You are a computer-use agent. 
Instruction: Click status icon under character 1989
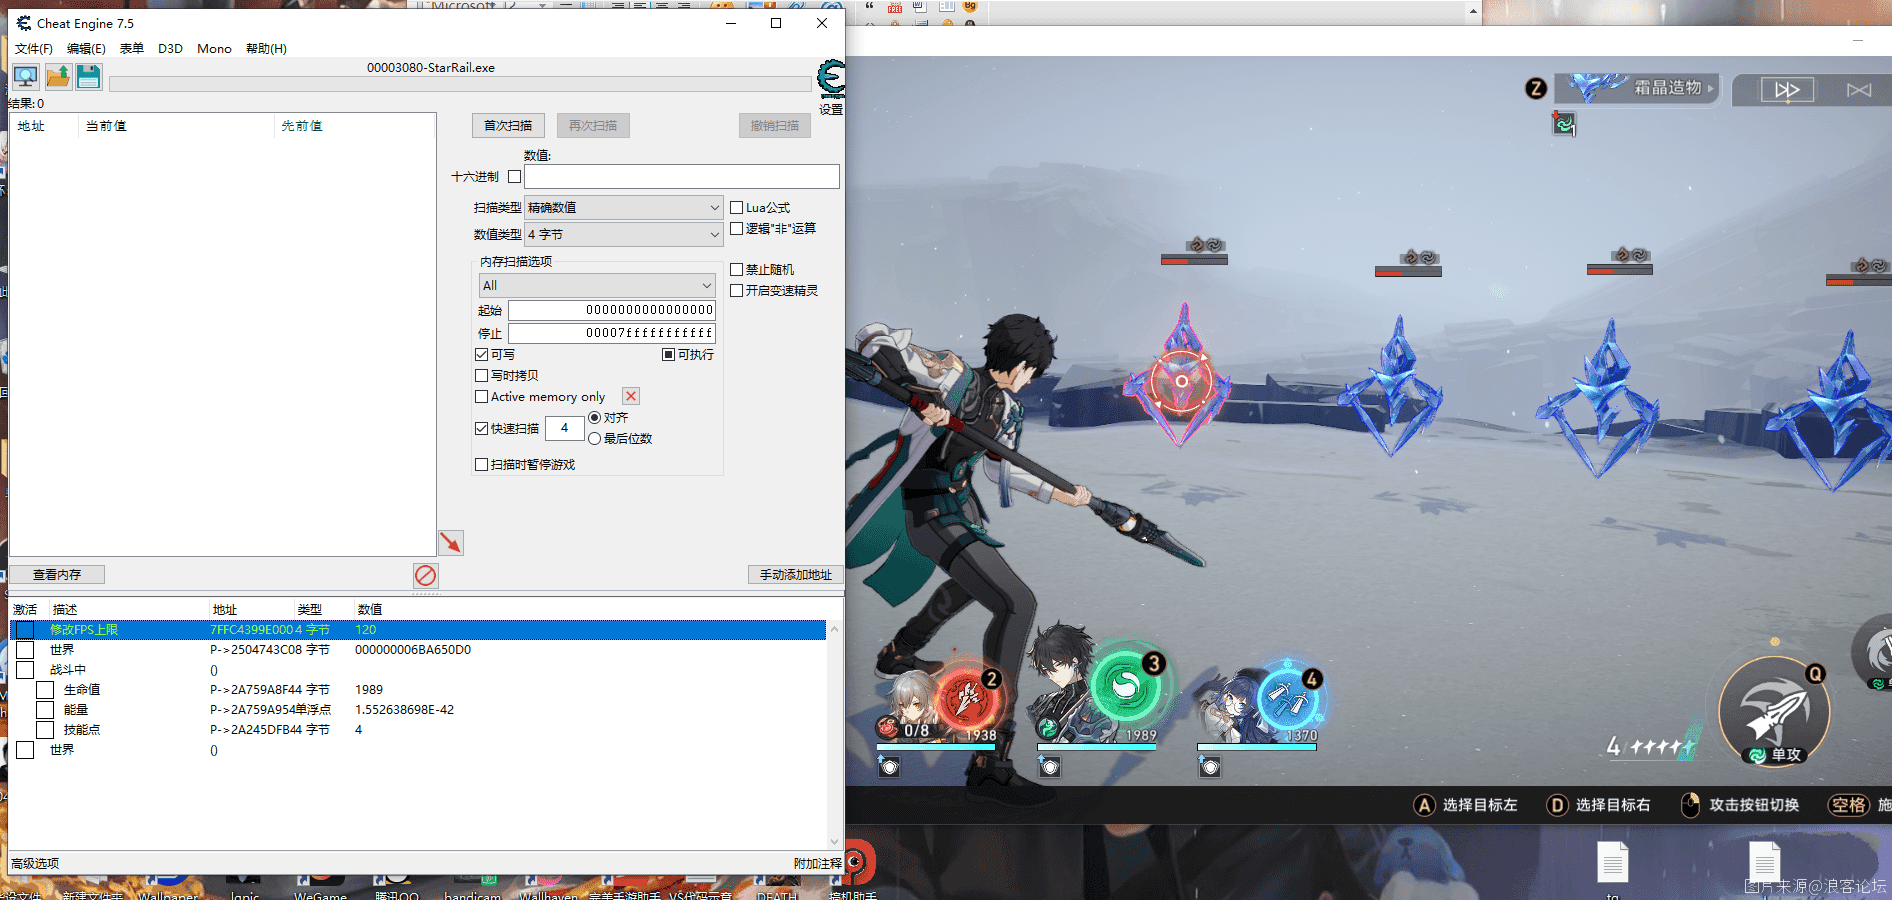1049,766
